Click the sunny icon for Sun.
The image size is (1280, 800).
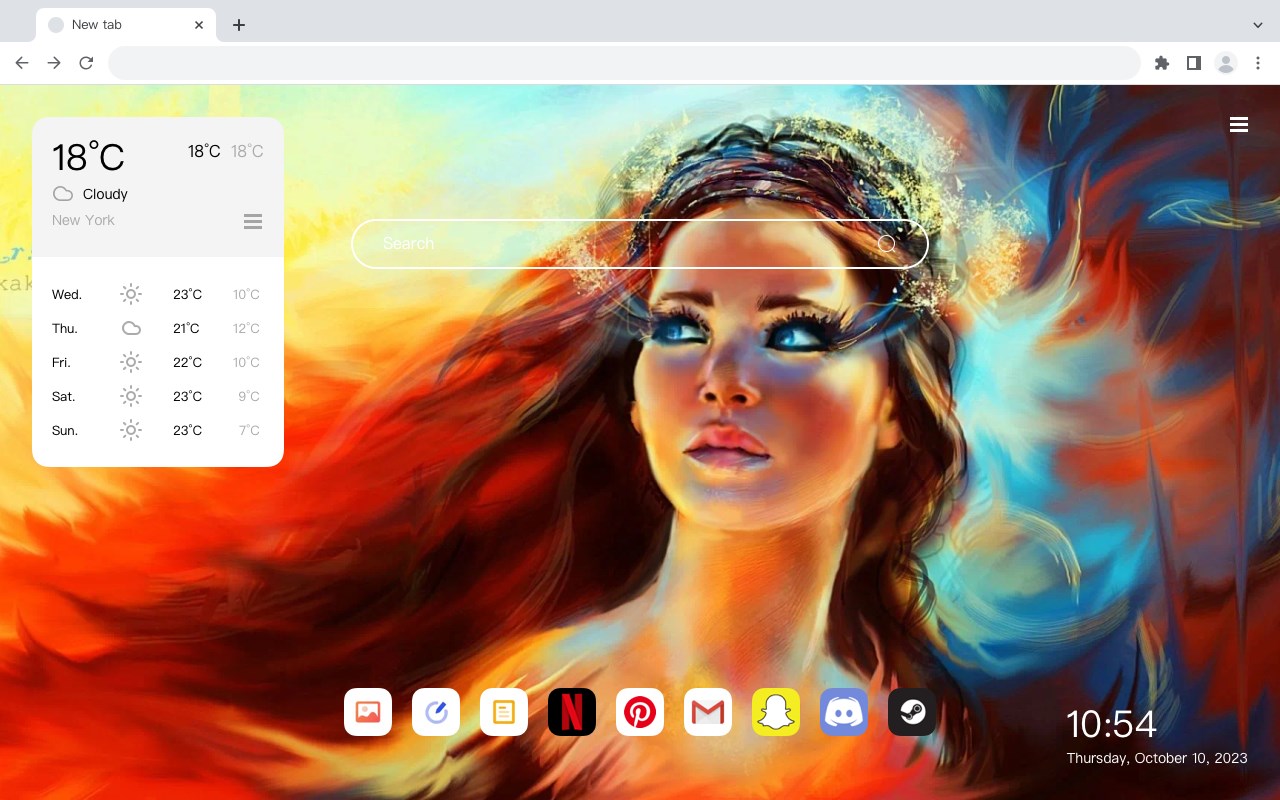tap(131, 430)
